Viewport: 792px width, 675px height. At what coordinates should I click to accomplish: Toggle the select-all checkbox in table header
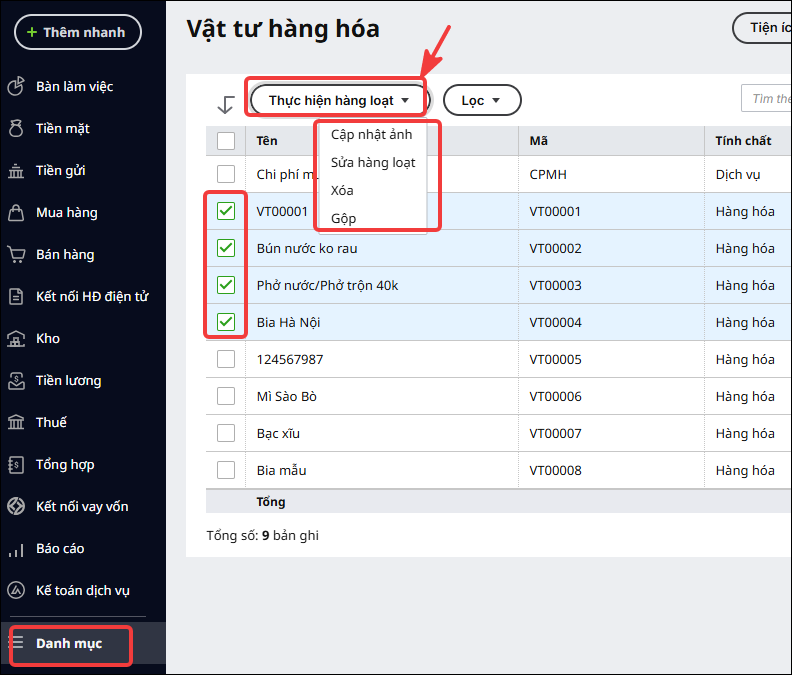pos(226,141)
